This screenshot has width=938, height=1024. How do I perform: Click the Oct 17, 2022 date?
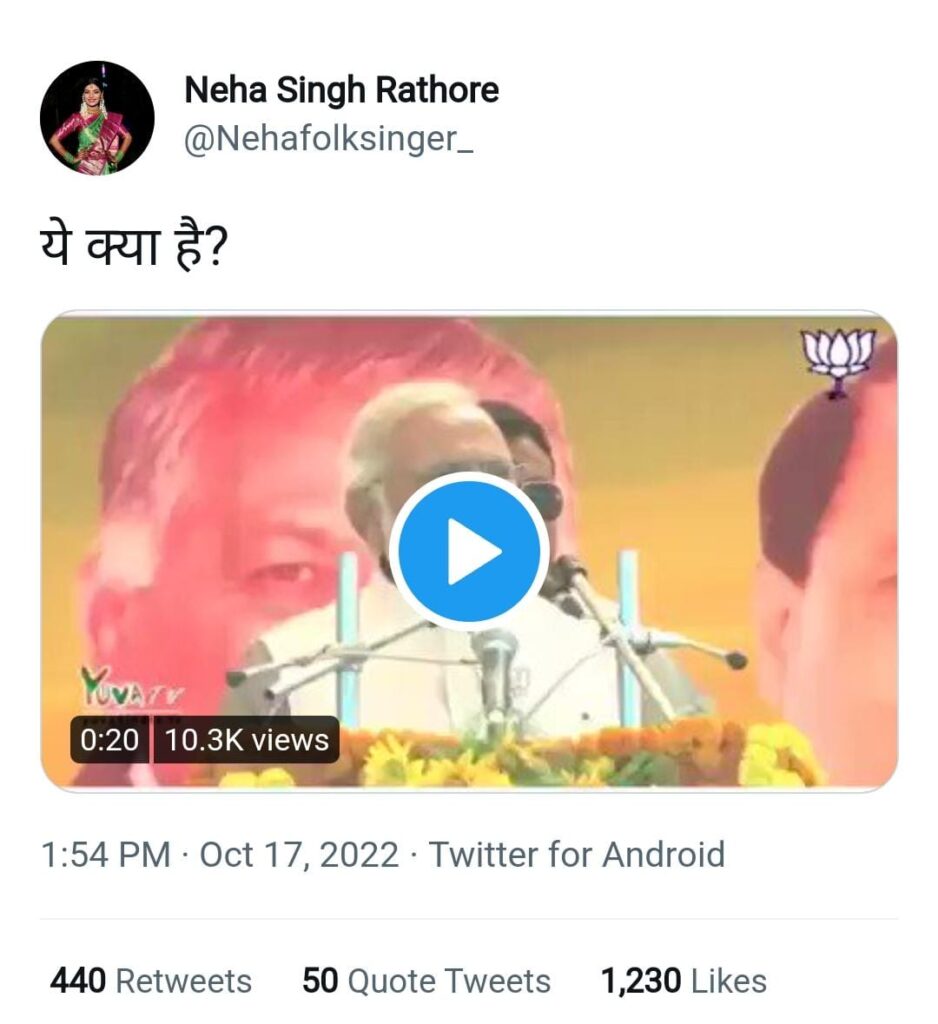pyautogui.click(x=299, y=855)
